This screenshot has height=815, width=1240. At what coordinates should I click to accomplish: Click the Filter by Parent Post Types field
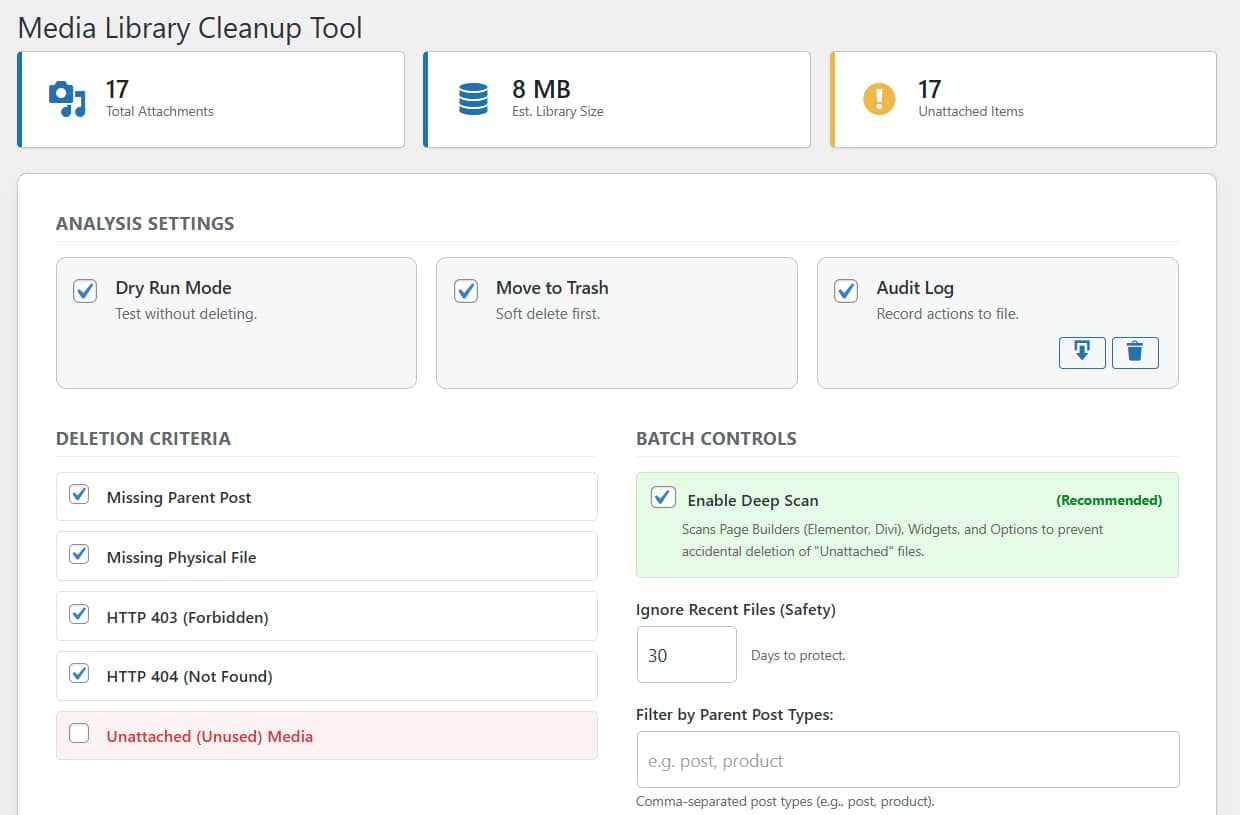(907, 759)
